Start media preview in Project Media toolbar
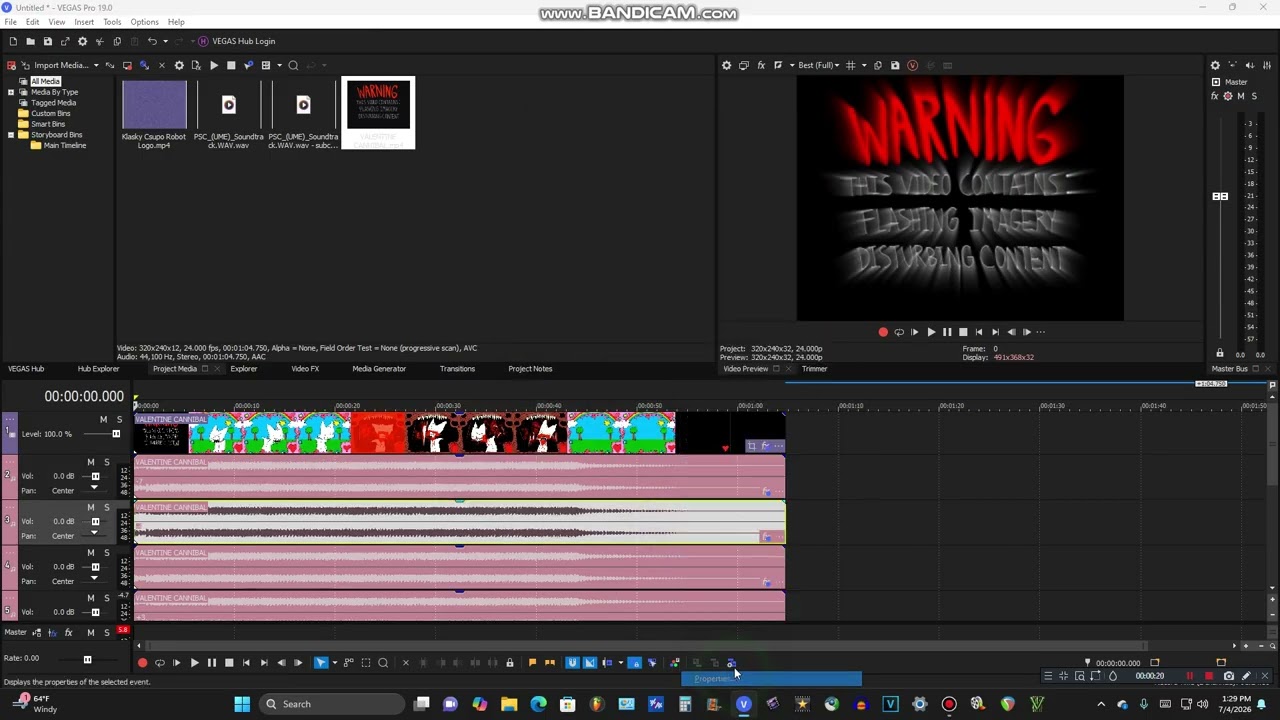1280x720 pixels. 214,65
